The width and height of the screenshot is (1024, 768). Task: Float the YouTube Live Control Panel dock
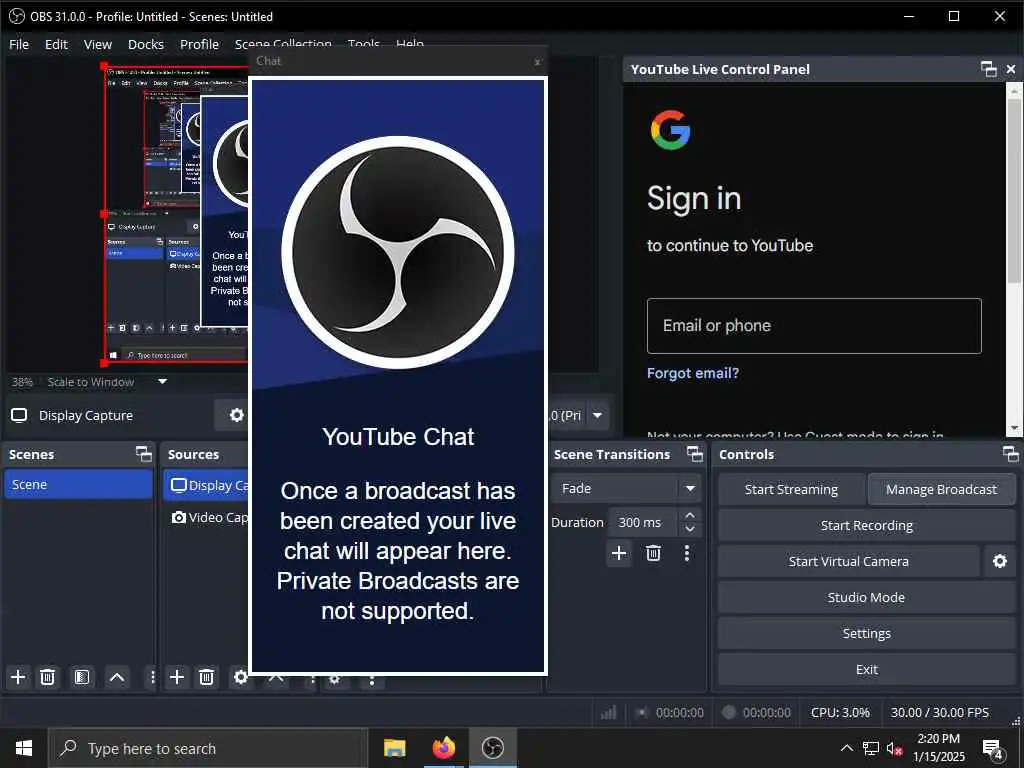989,69
